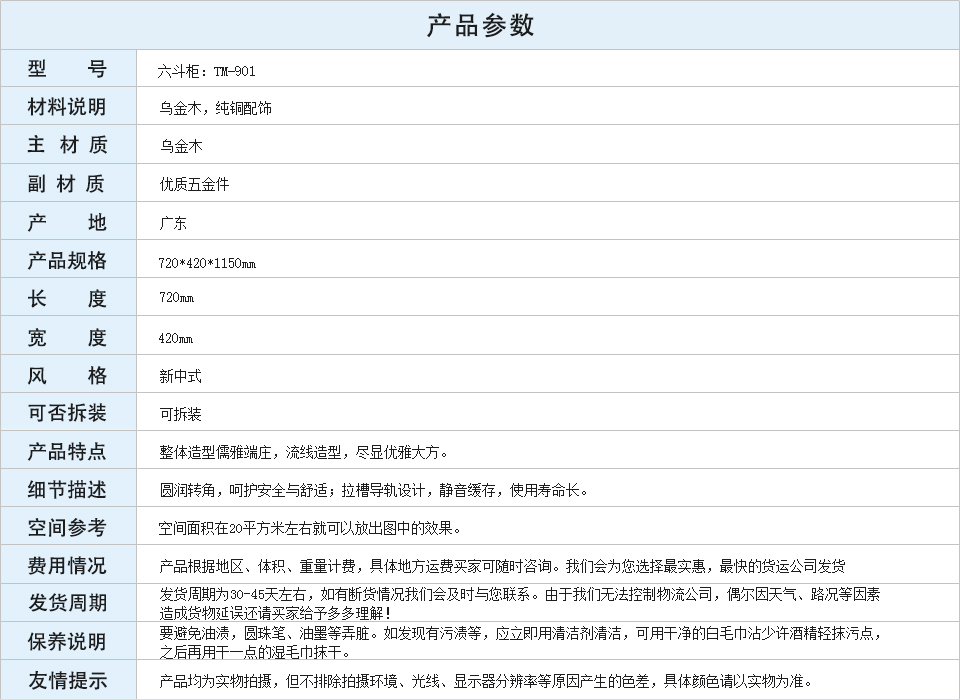Click the width value 420mm

[176, 338]
